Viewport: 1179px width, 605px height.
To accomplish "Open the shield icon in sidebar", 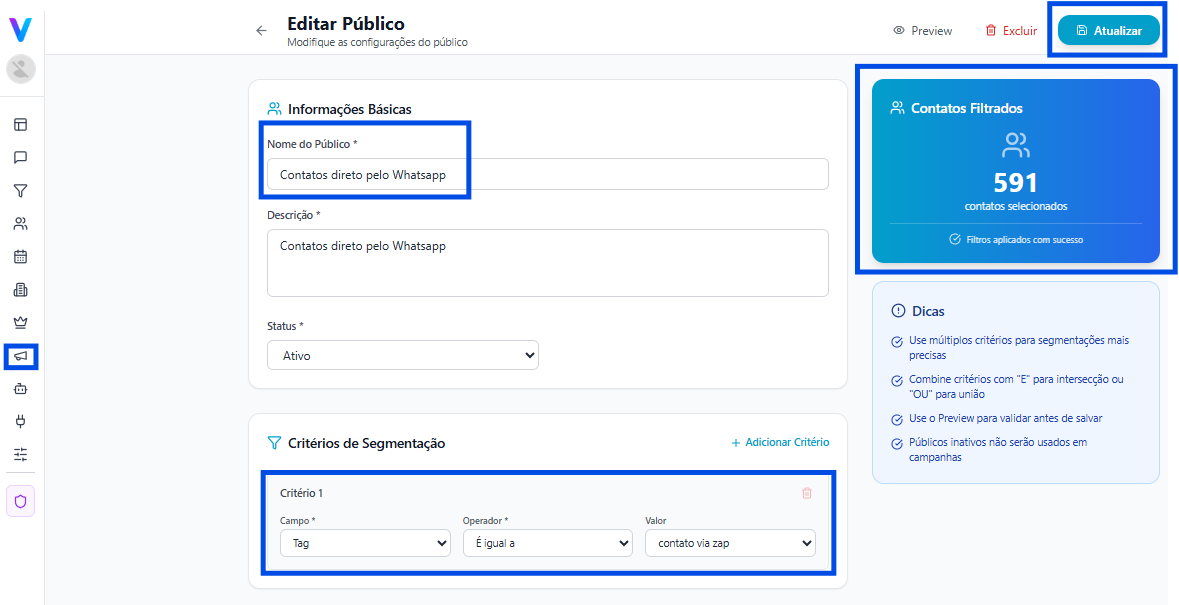I will pos(20,500).
